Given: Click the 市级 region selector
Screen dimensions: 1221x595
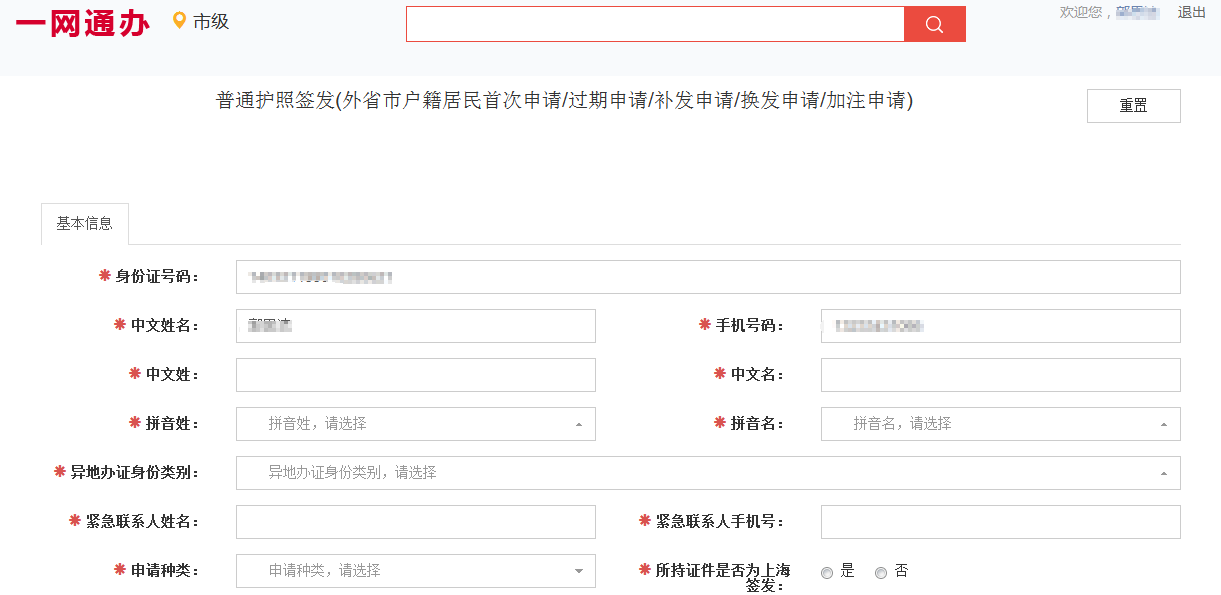Looking at the screenshot, I should tap(211, 21).
